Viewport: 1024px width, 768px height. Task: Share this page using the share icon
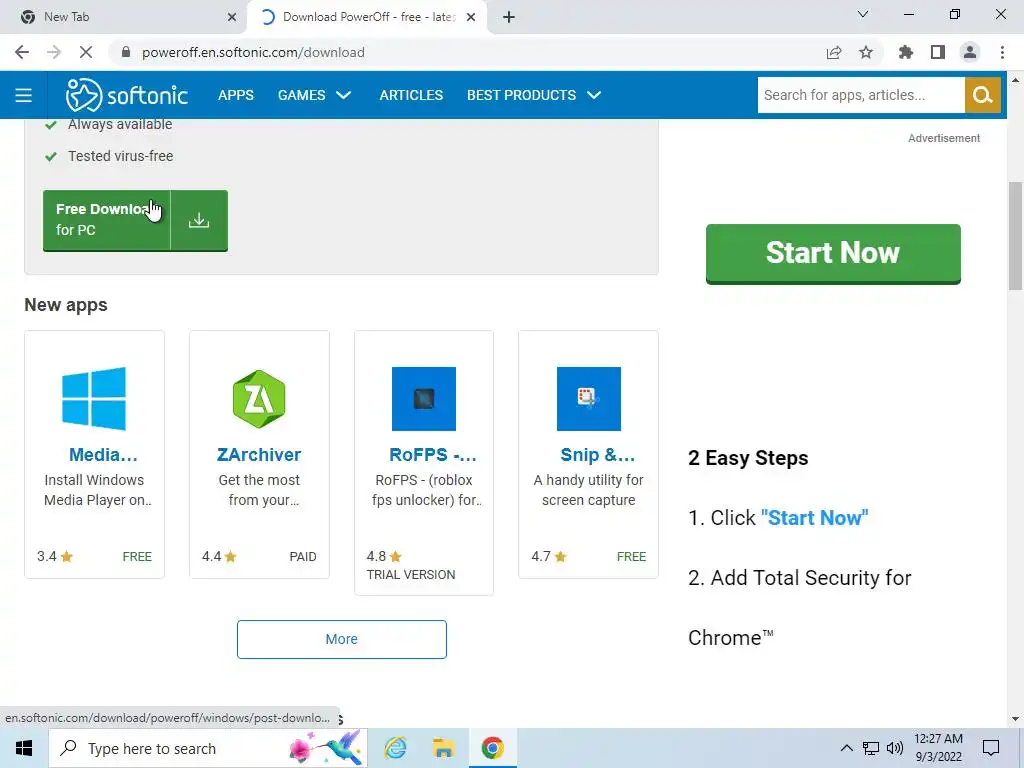tap(834, 52)
